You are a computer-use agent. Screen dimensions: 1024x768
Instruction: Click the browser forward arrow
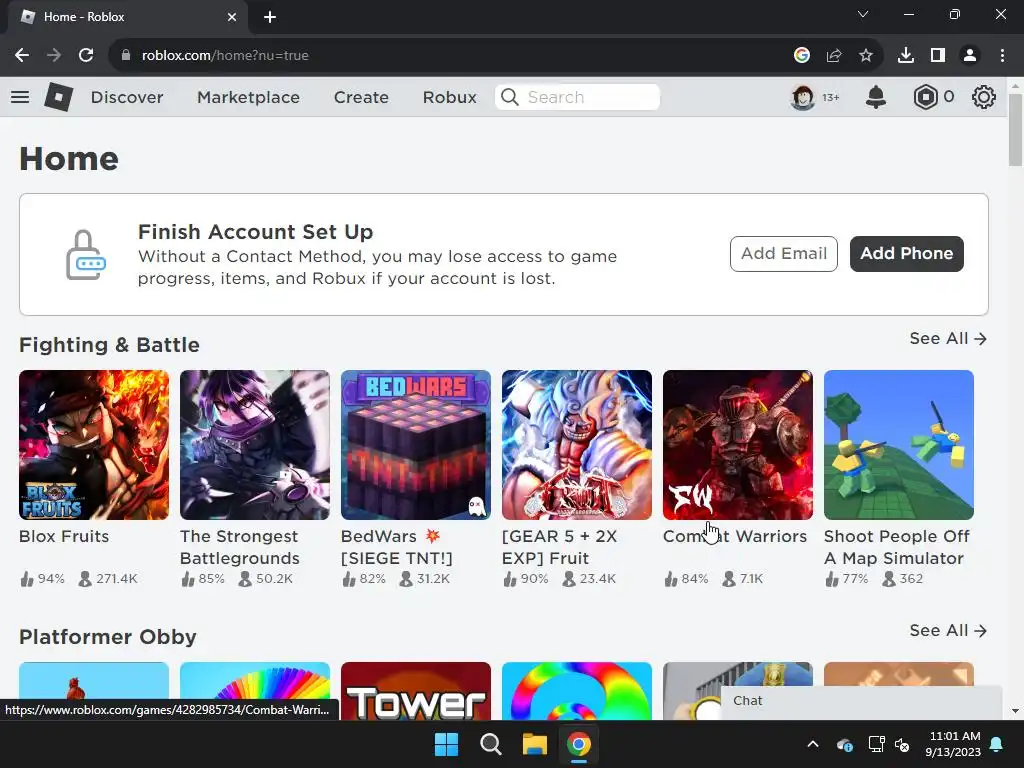click(54, 56)
